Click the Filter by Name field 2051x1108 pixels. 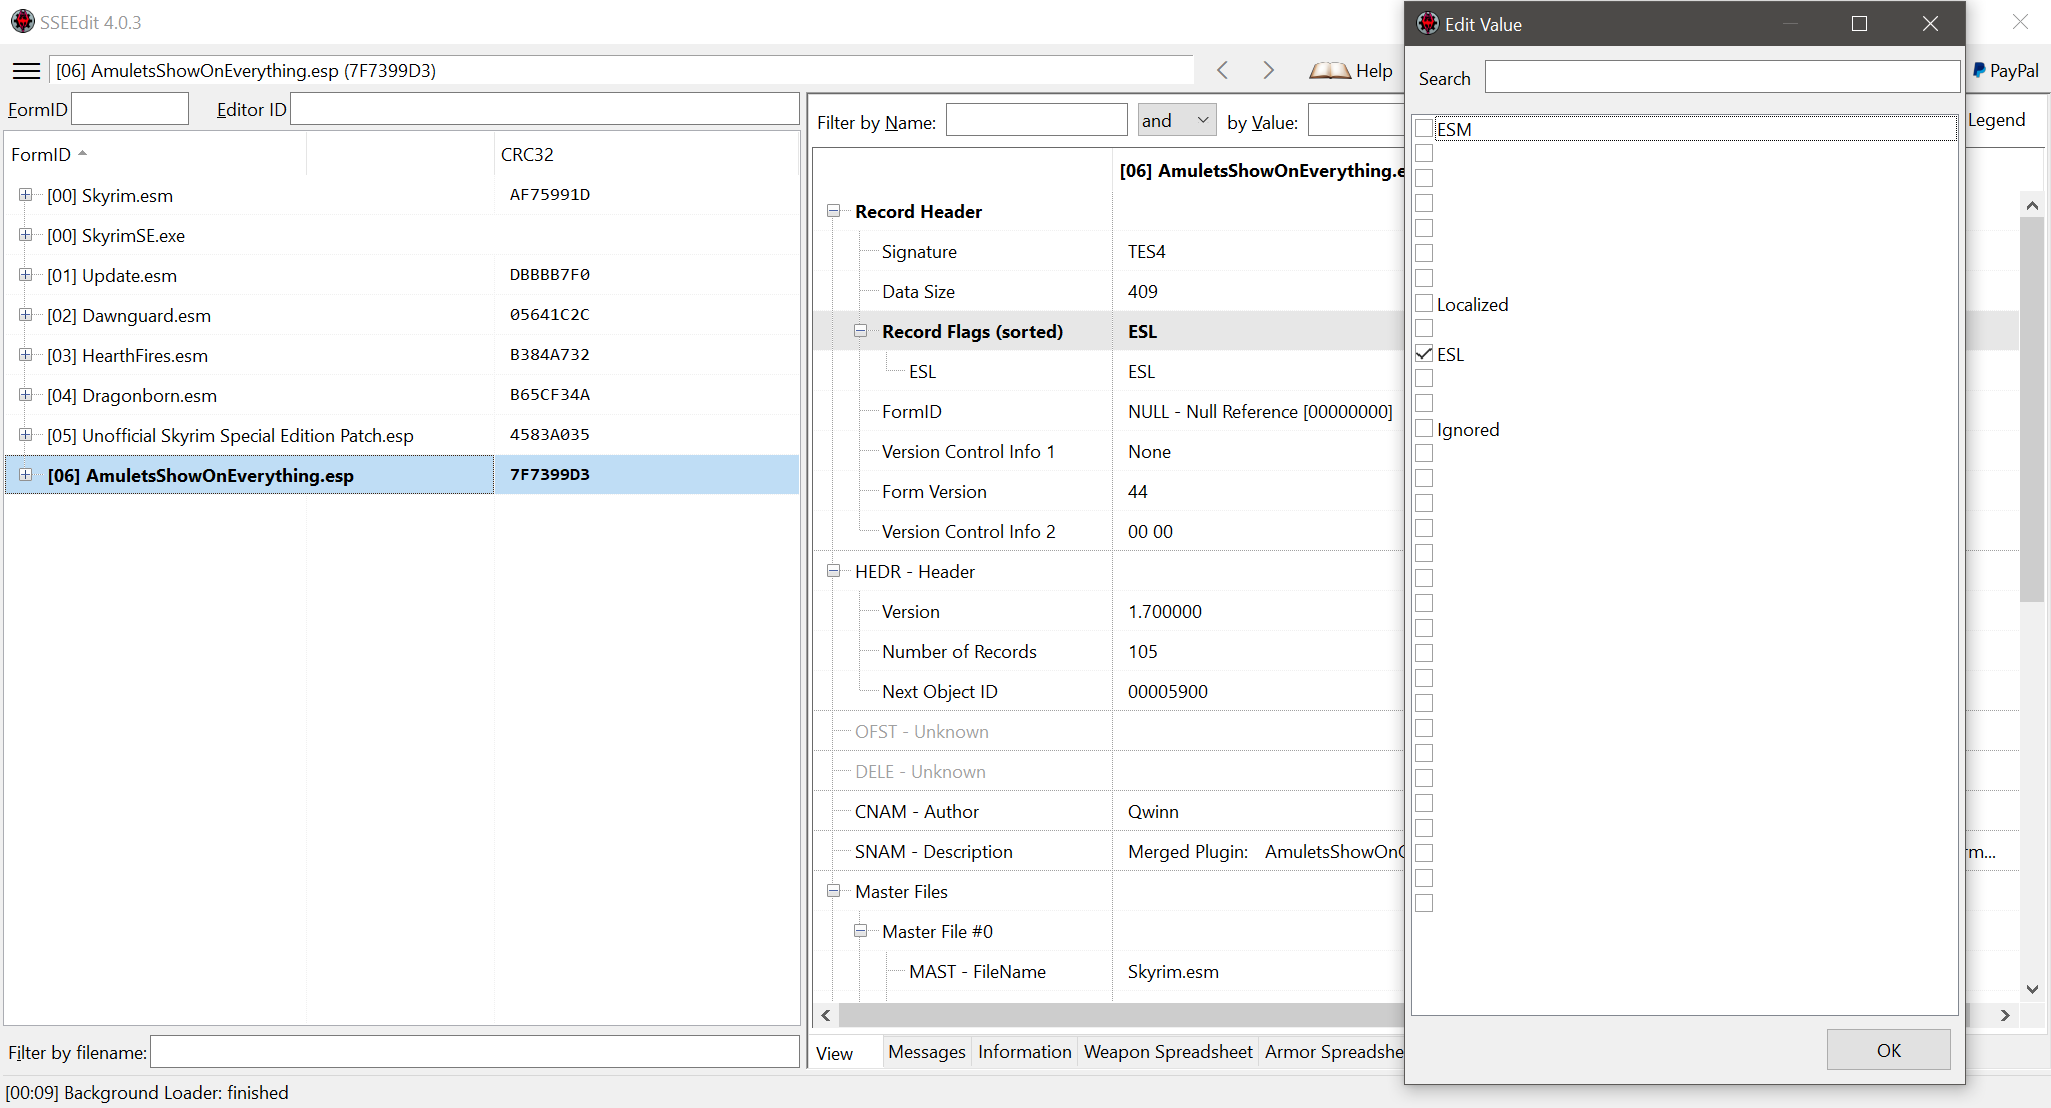click(1037, 121)
